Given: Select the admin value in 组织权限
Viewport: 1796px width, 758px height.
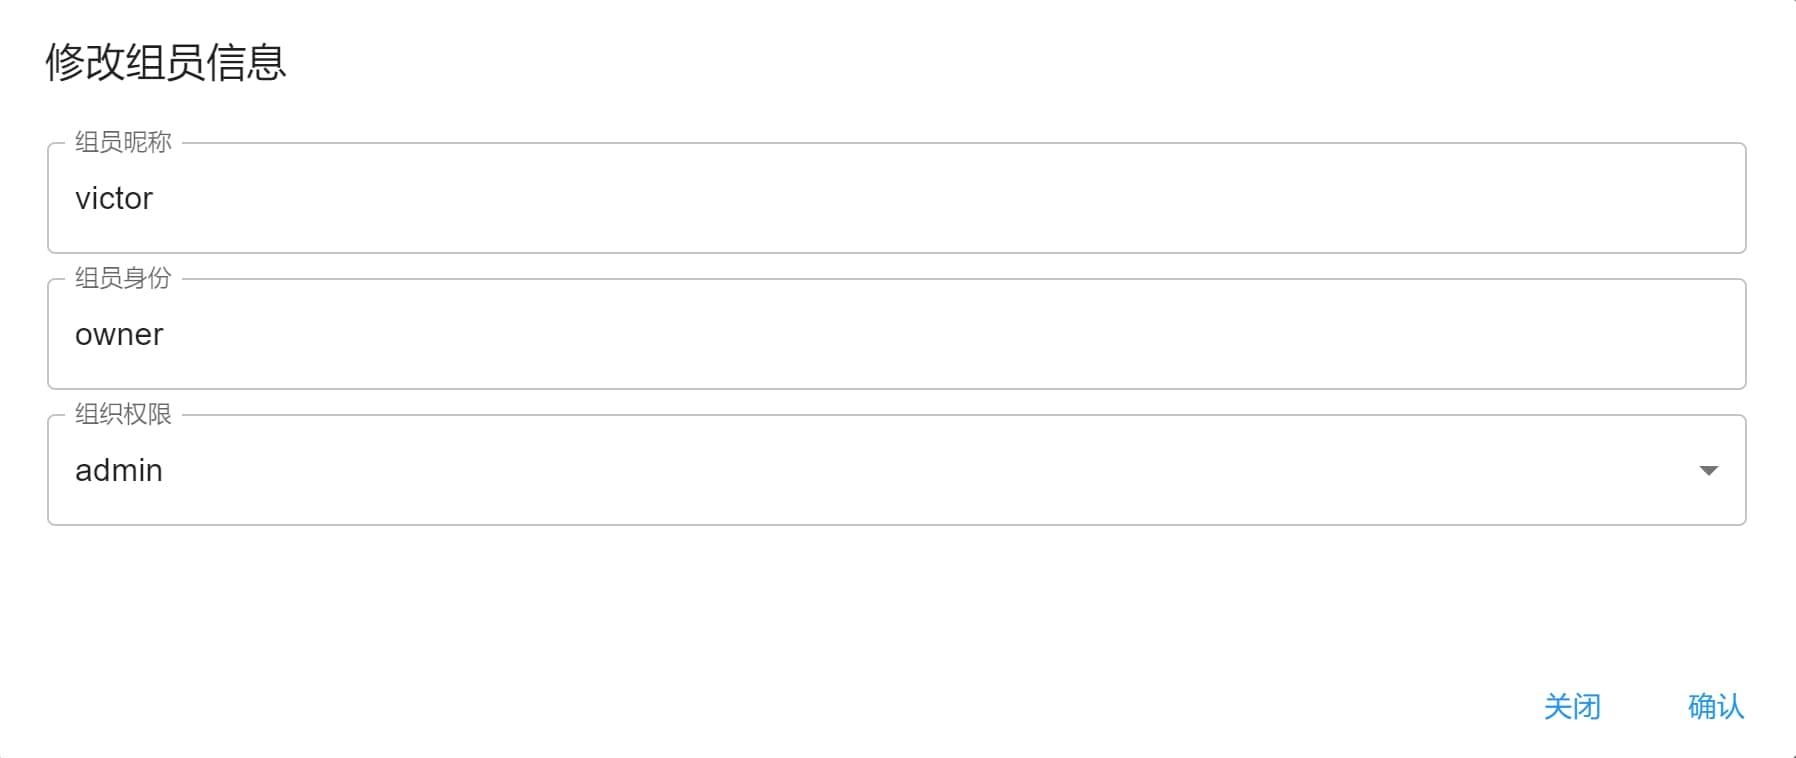Looking at the screenshot, I should tap(119, 470).
